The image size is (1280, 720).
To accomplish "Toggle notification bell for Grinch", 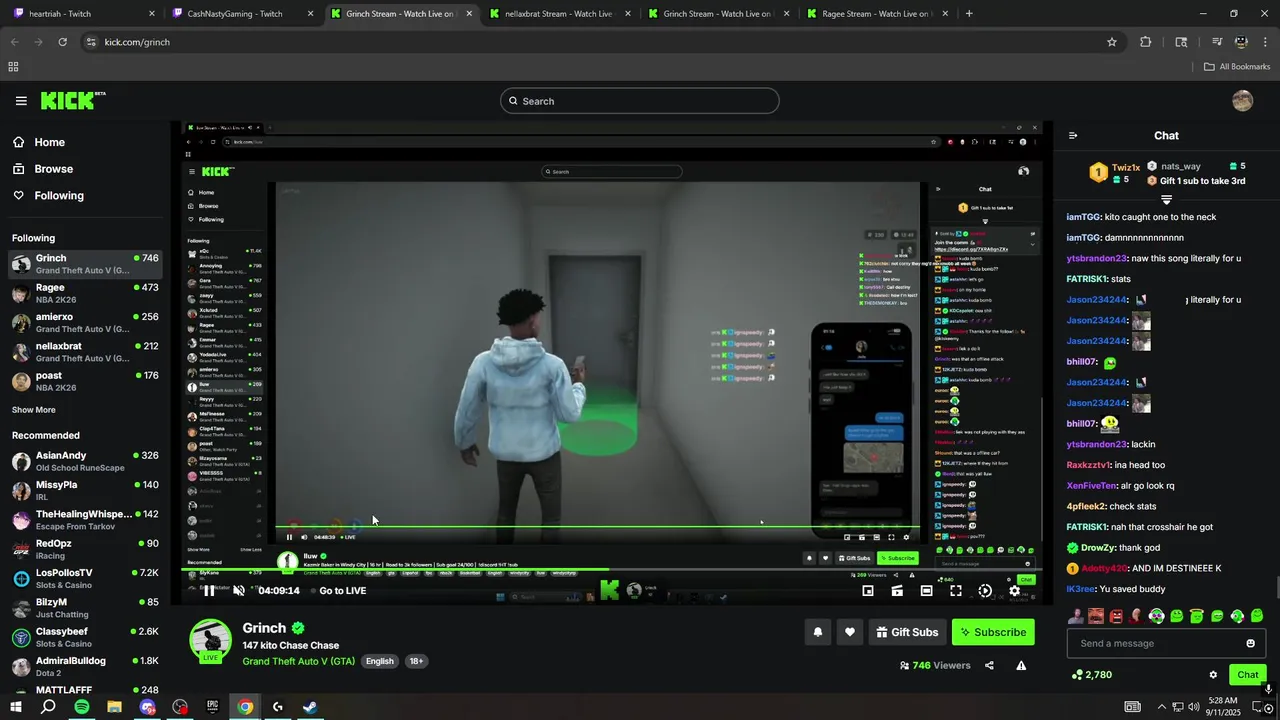I will tap(818, 632).
